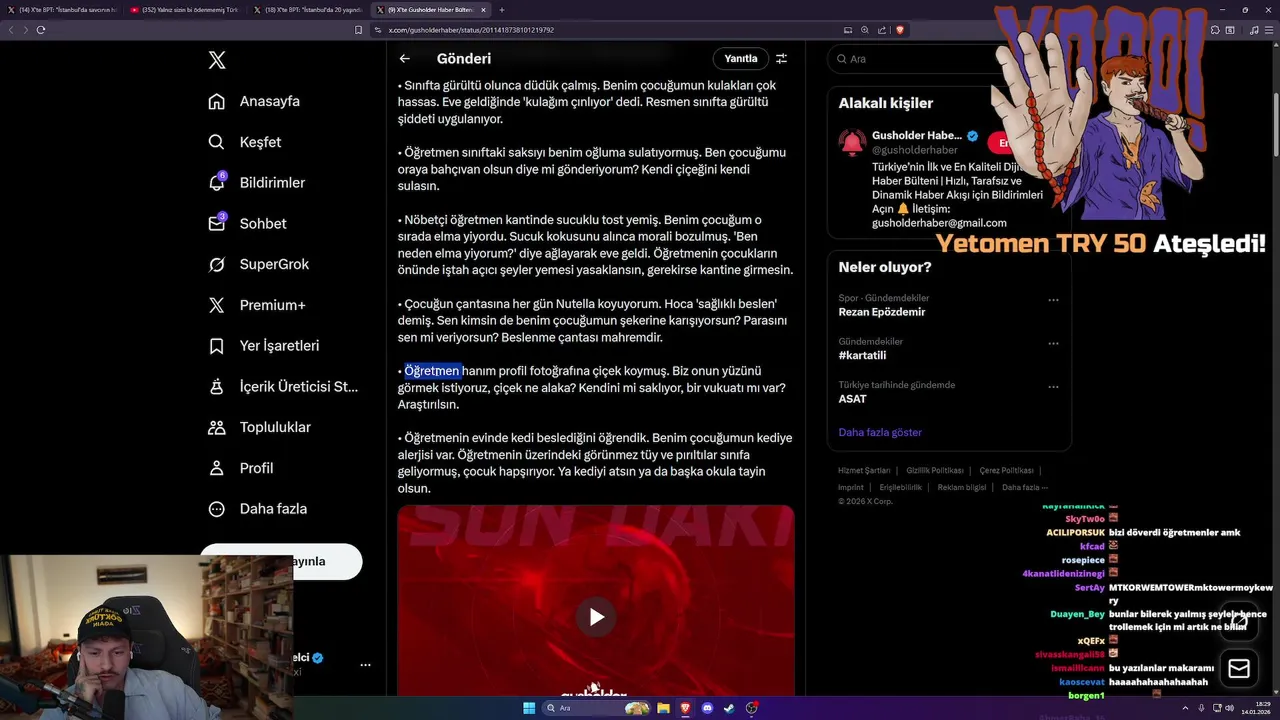Switch to first X'te BPT tab
1280x720 pixels.
[63, 10]
